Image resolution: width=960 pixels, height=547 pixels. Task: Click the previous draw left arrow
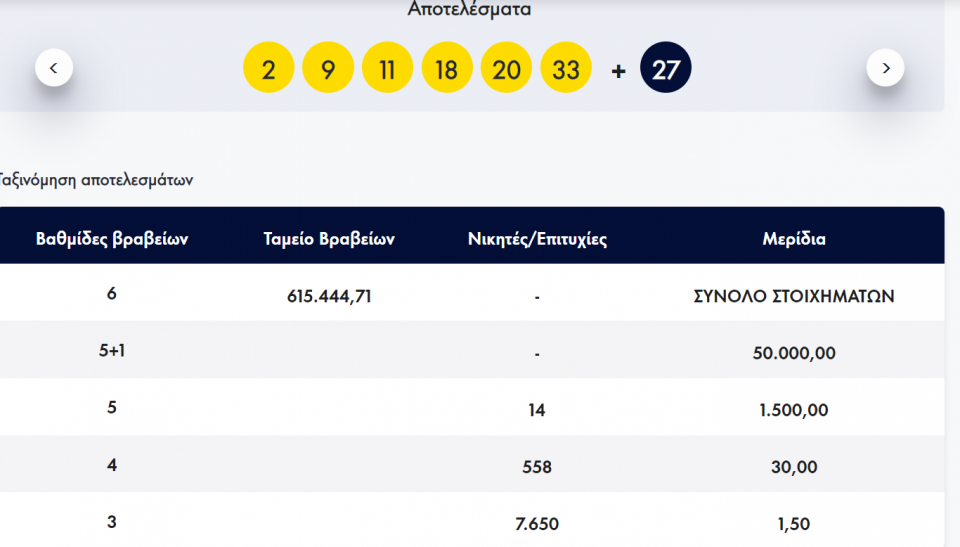tap(54, 68)
